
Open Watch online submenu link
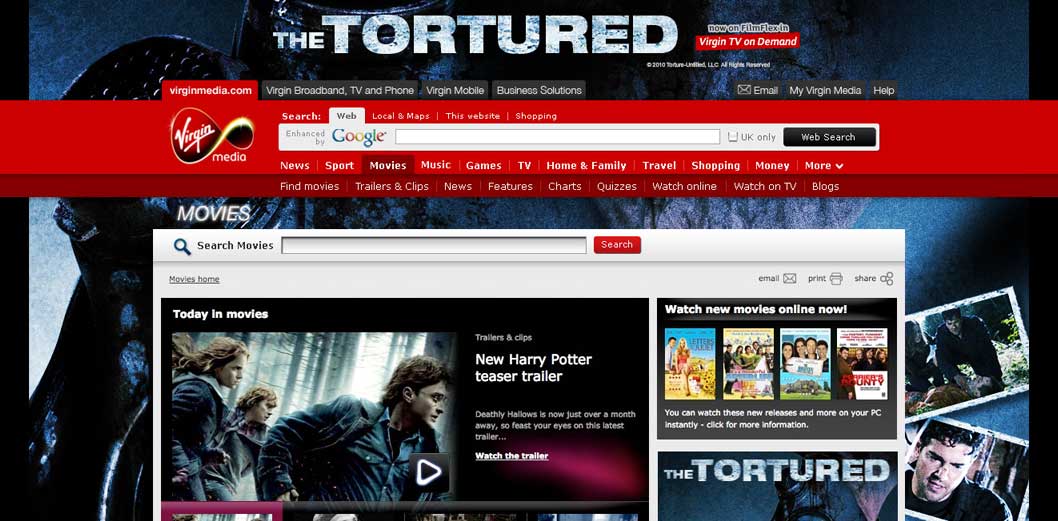tap(685, 186)
